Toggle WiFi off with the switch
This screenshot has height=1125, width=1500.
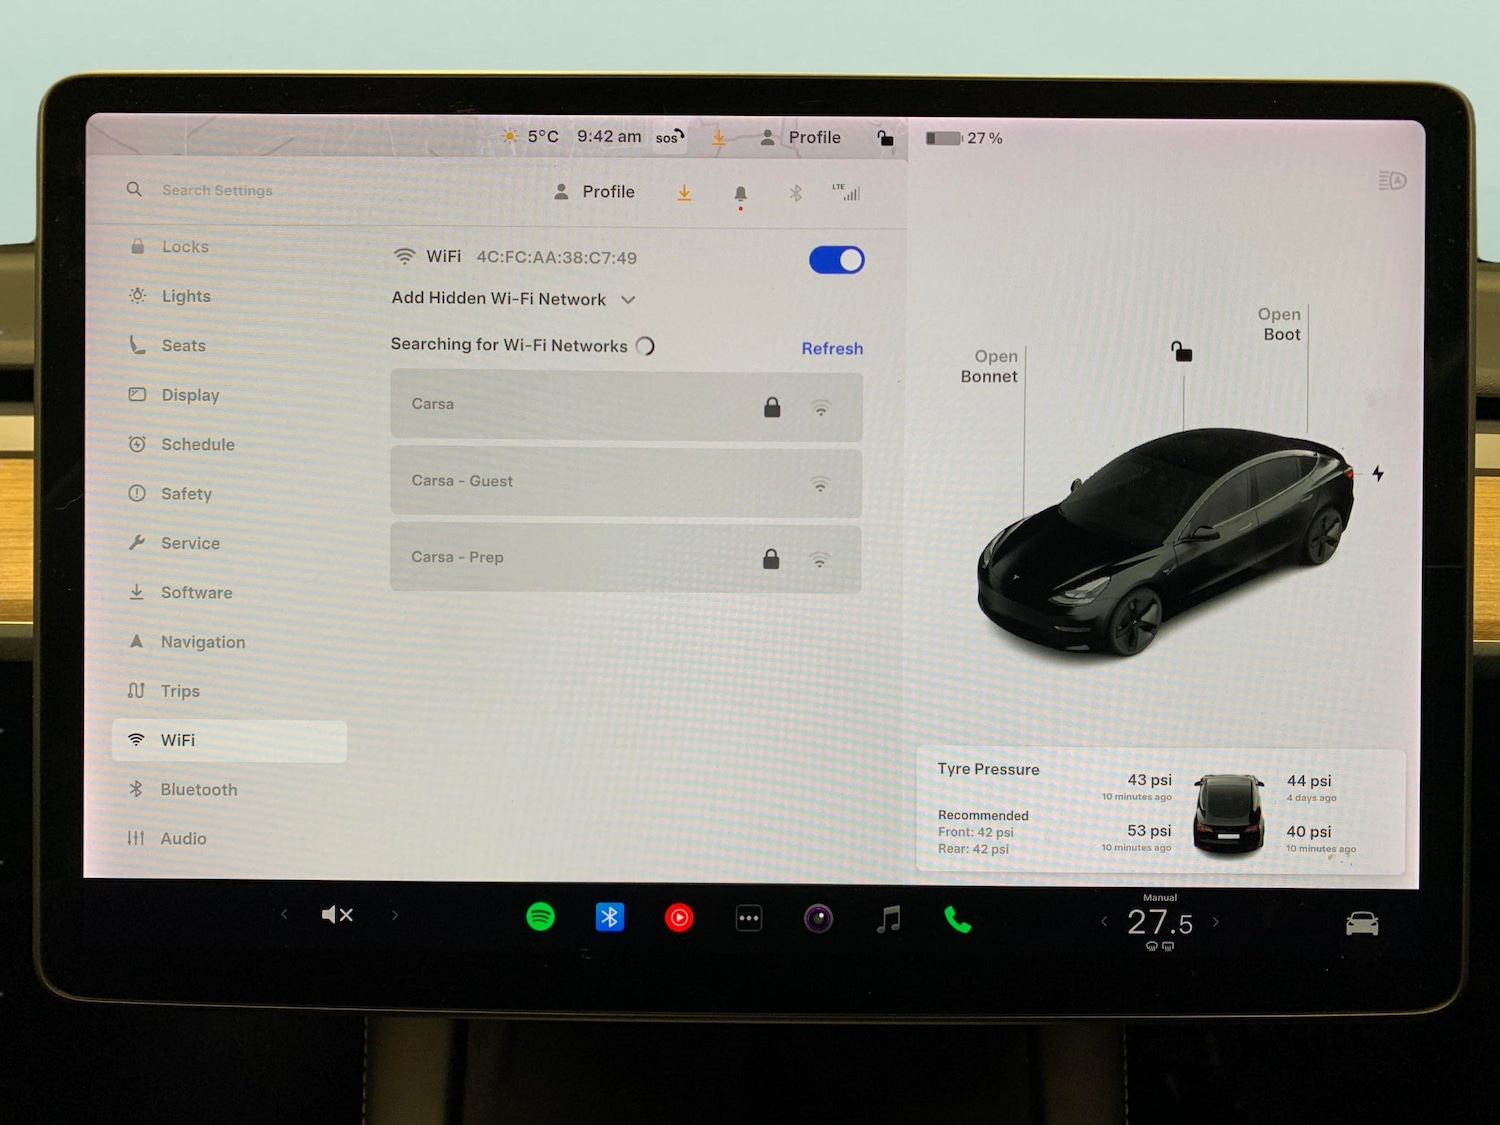[836, 259]
